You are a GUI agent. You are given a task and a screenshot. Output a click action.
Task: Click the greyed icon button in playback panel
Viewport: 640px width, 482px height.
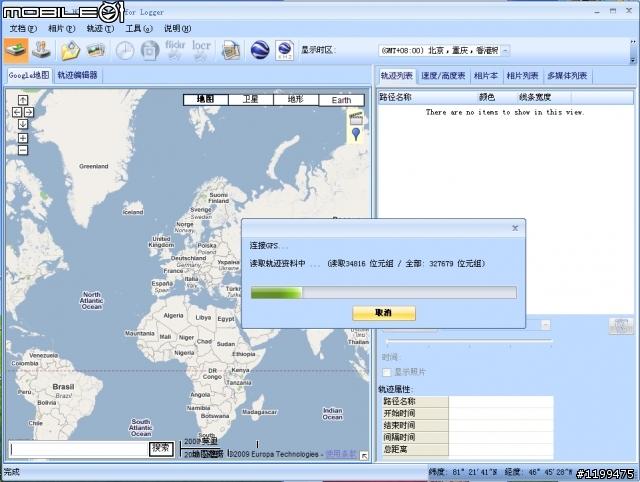pos(620,326)
